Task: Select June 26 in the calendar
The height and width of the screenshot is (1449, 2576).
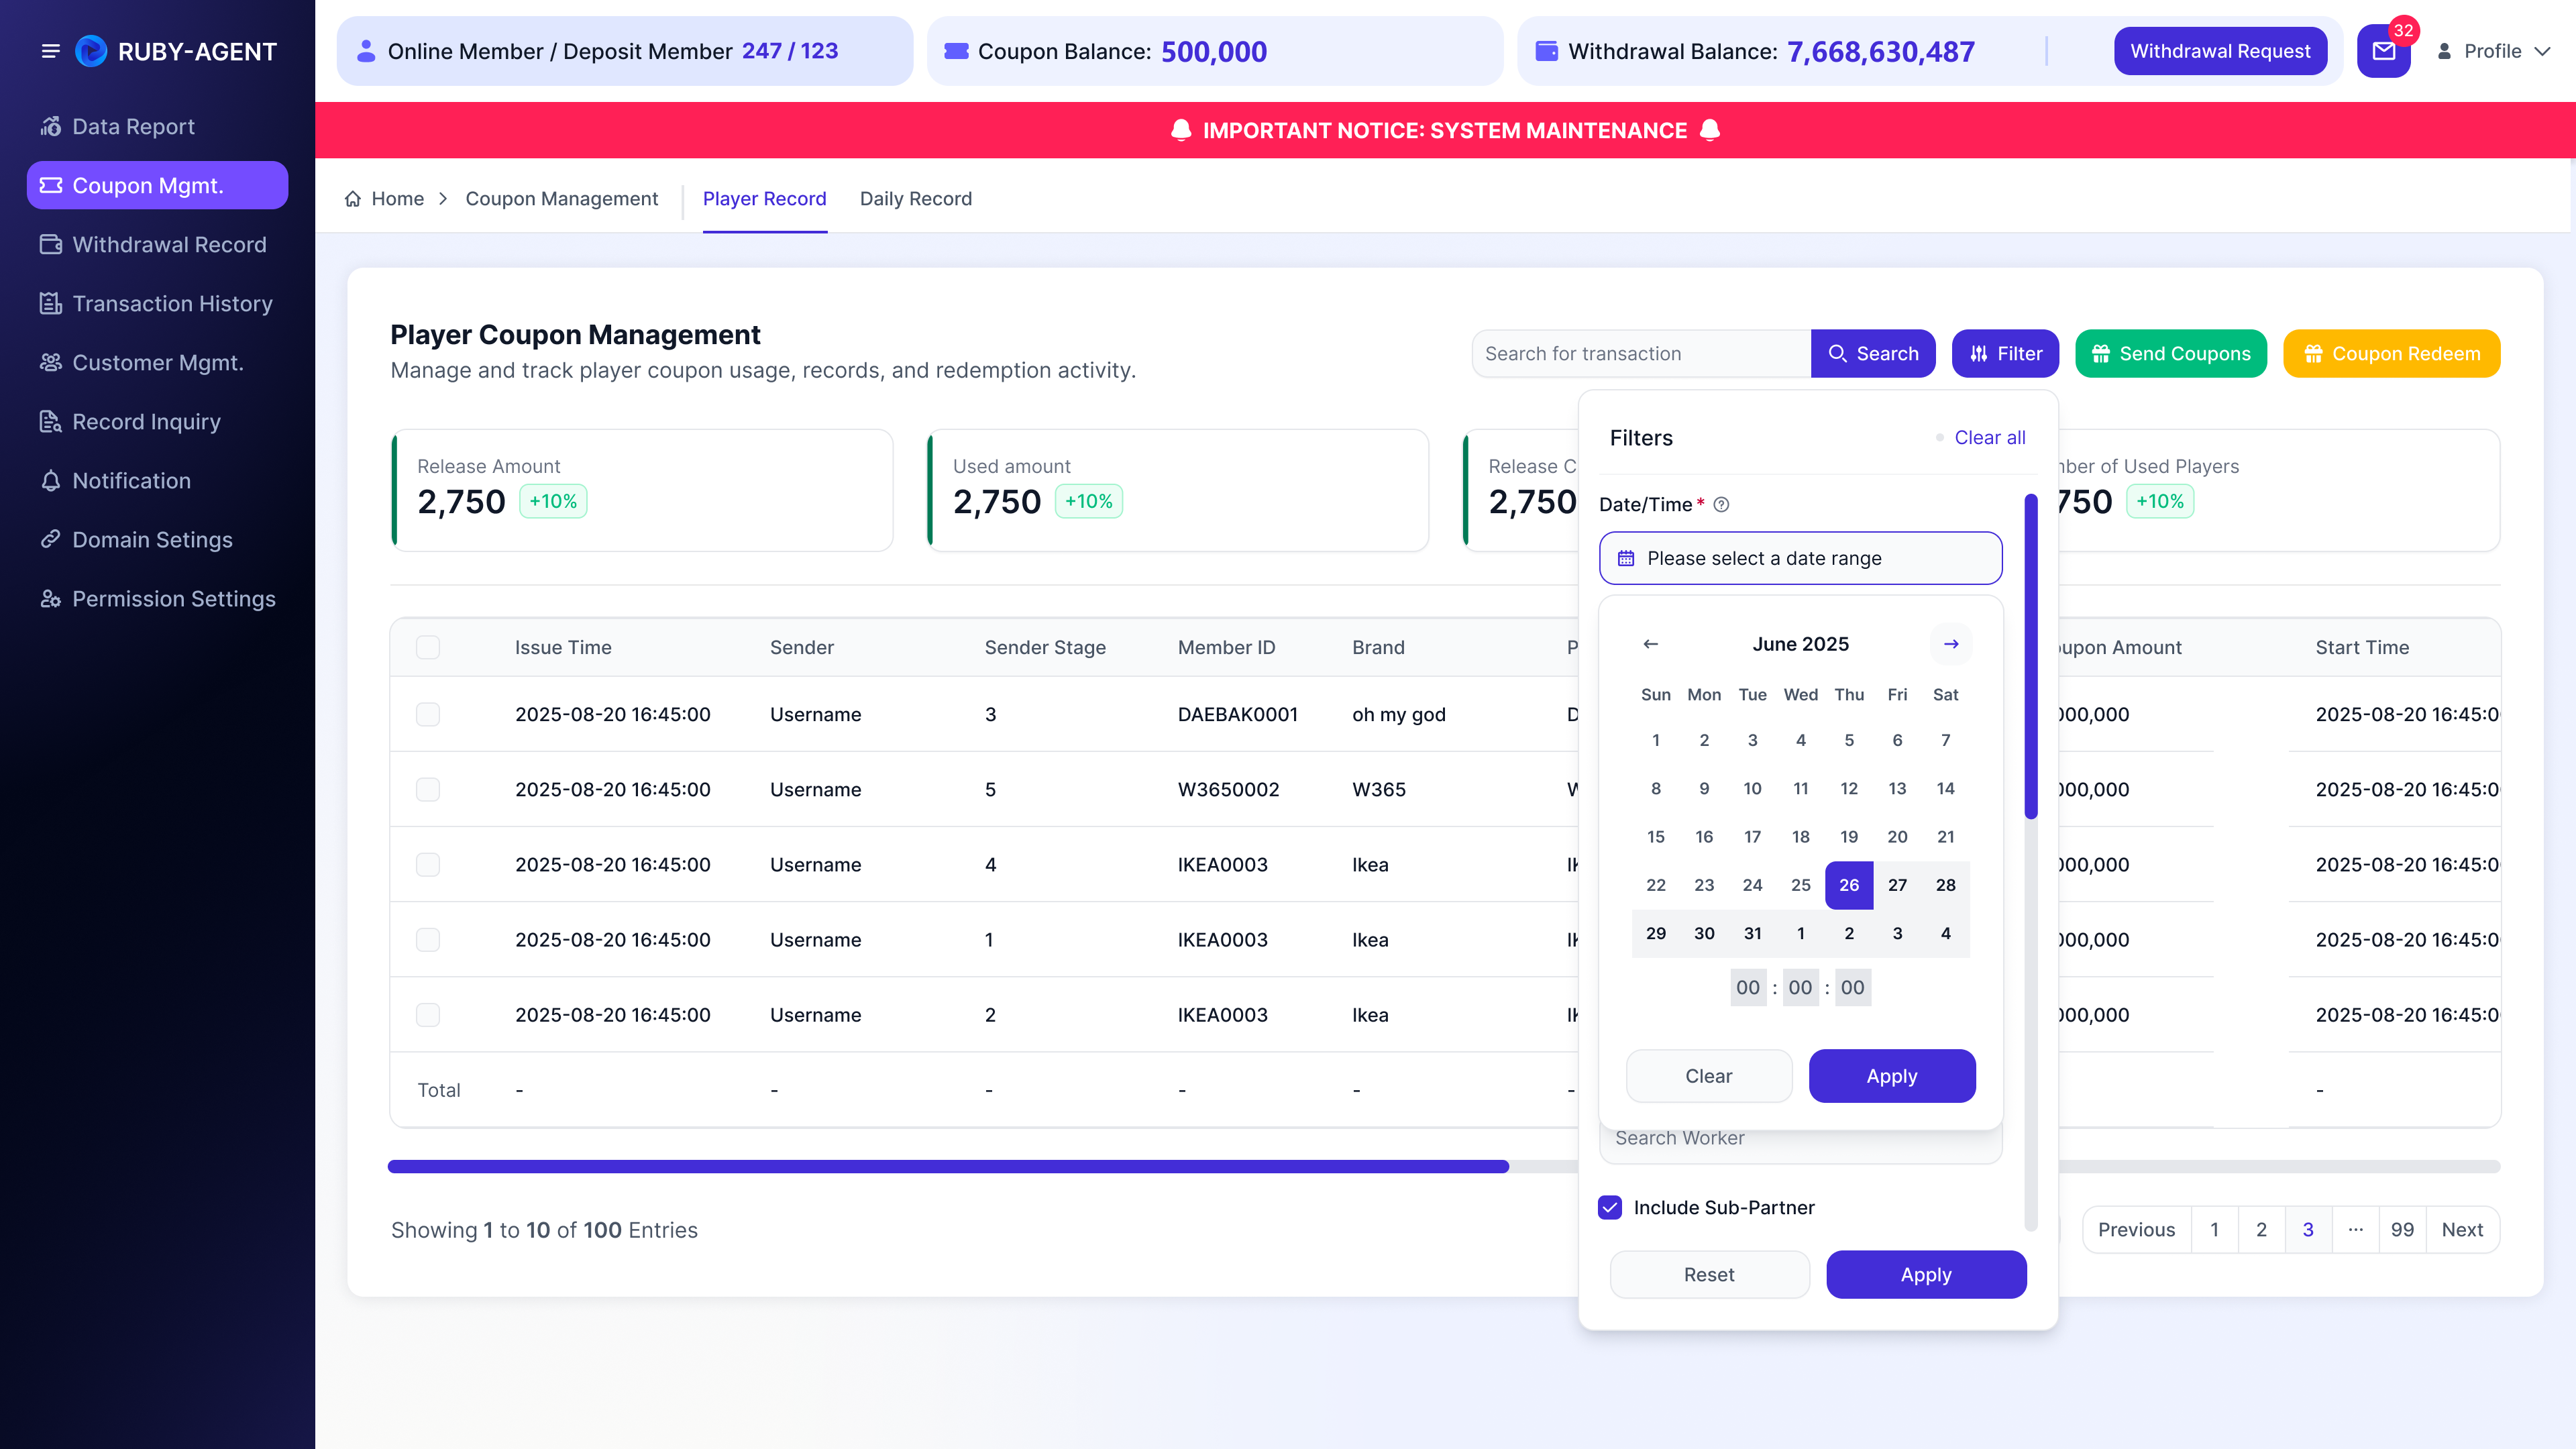Action: point(1849,885)
